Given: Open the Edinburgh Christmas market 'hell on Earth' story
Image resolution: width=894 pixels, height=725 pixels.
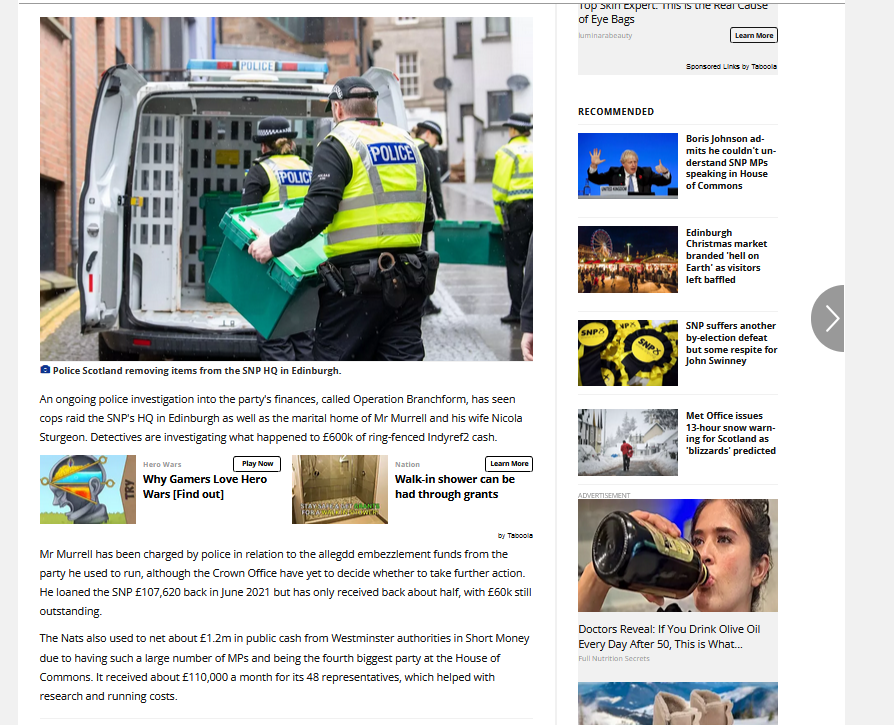Looking at the screenshot, I should tap(726, 256).
